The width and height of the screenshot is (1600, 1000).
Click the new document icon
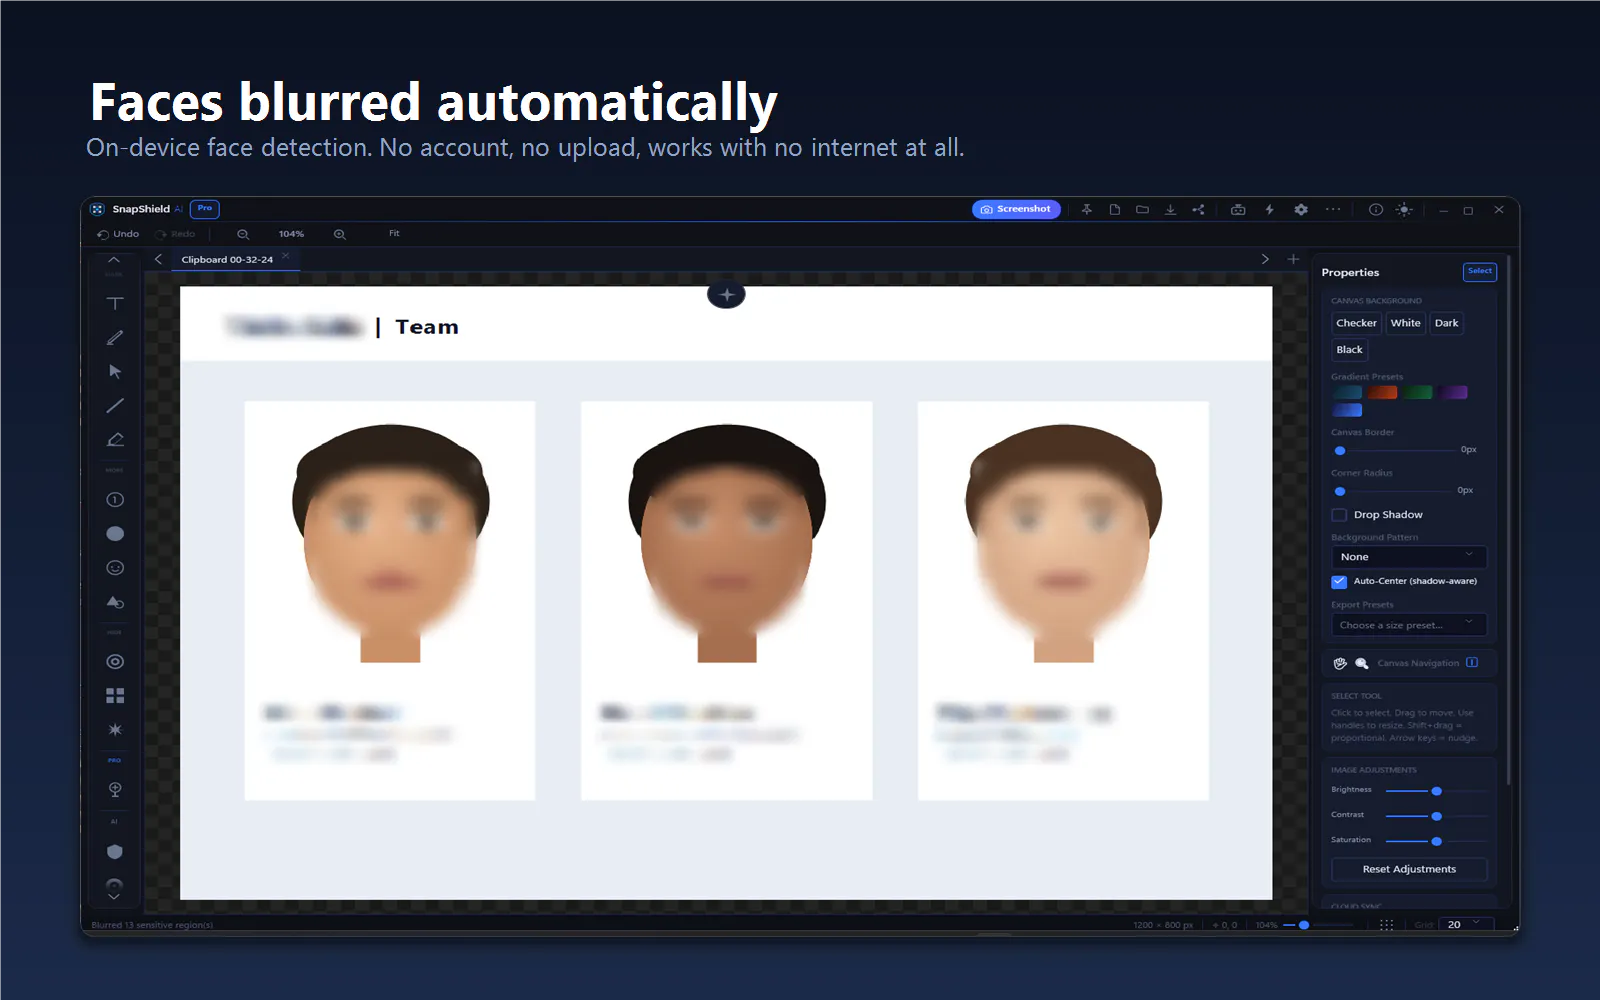1114,209
